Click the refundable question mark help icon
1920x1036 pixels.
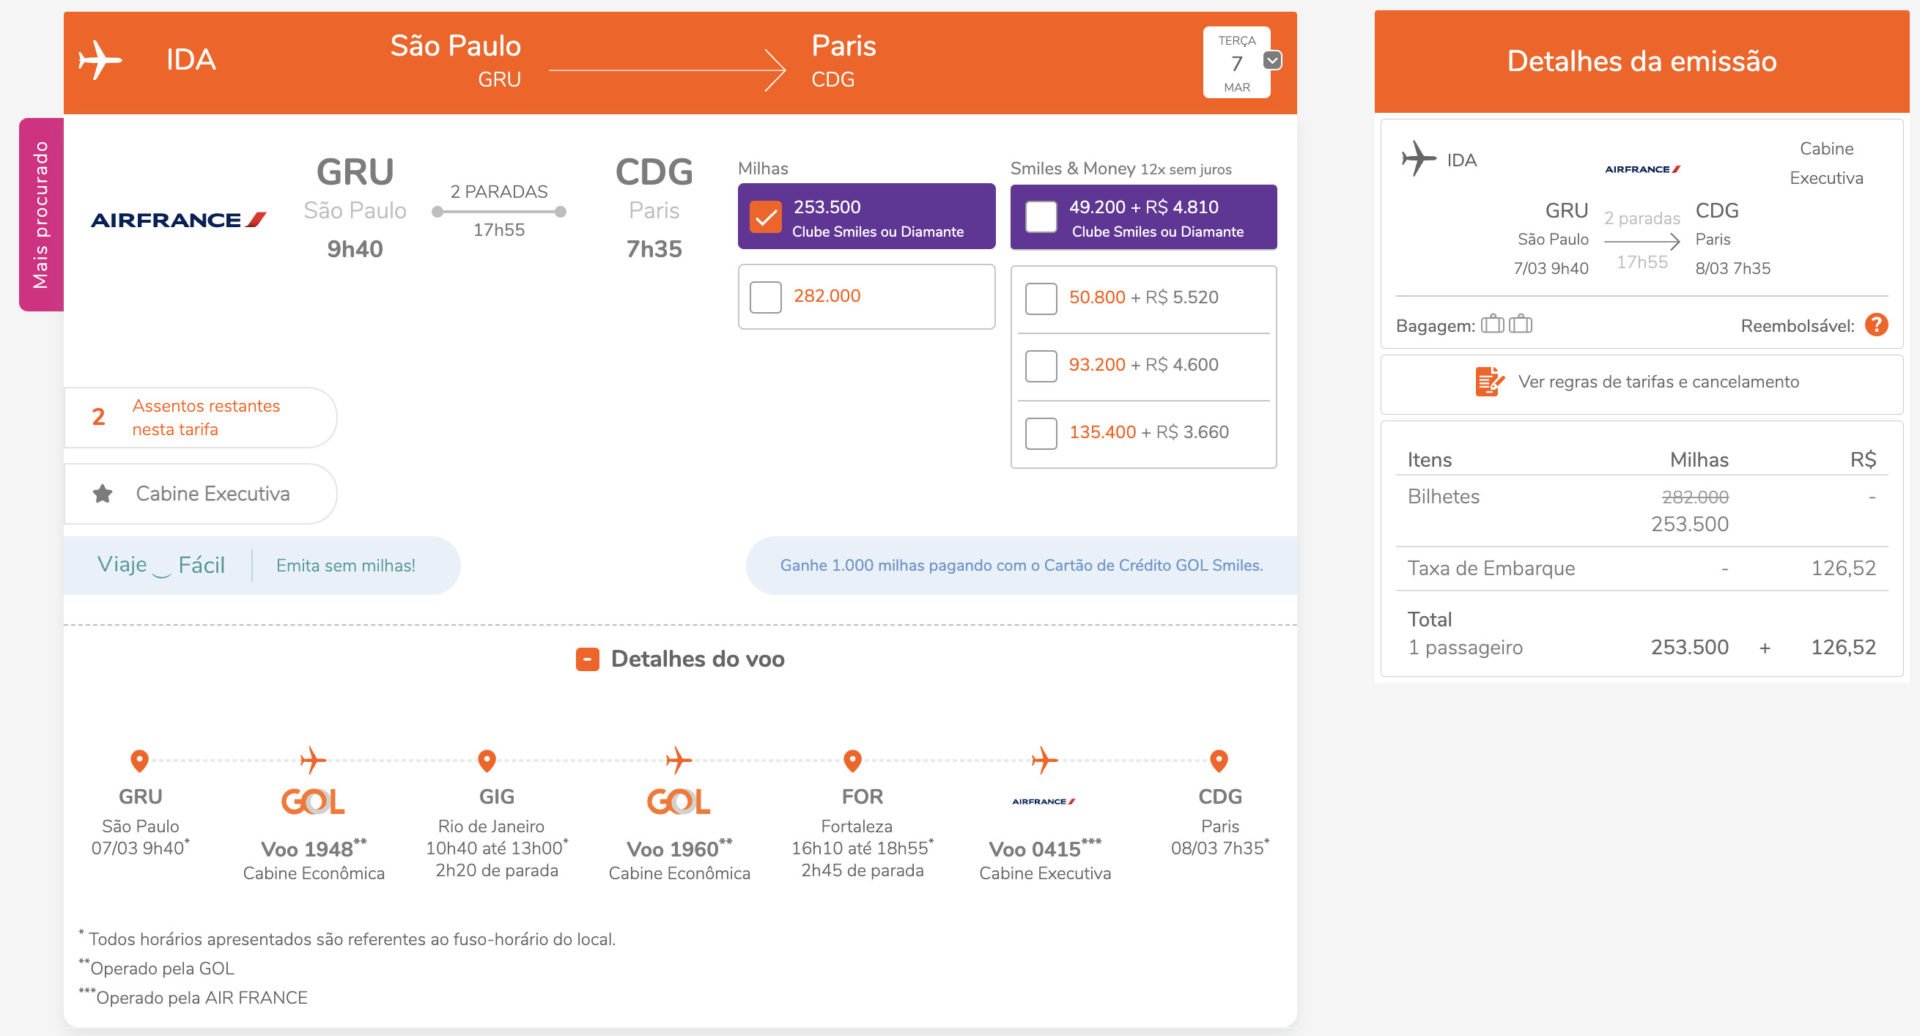[1876, 325]
